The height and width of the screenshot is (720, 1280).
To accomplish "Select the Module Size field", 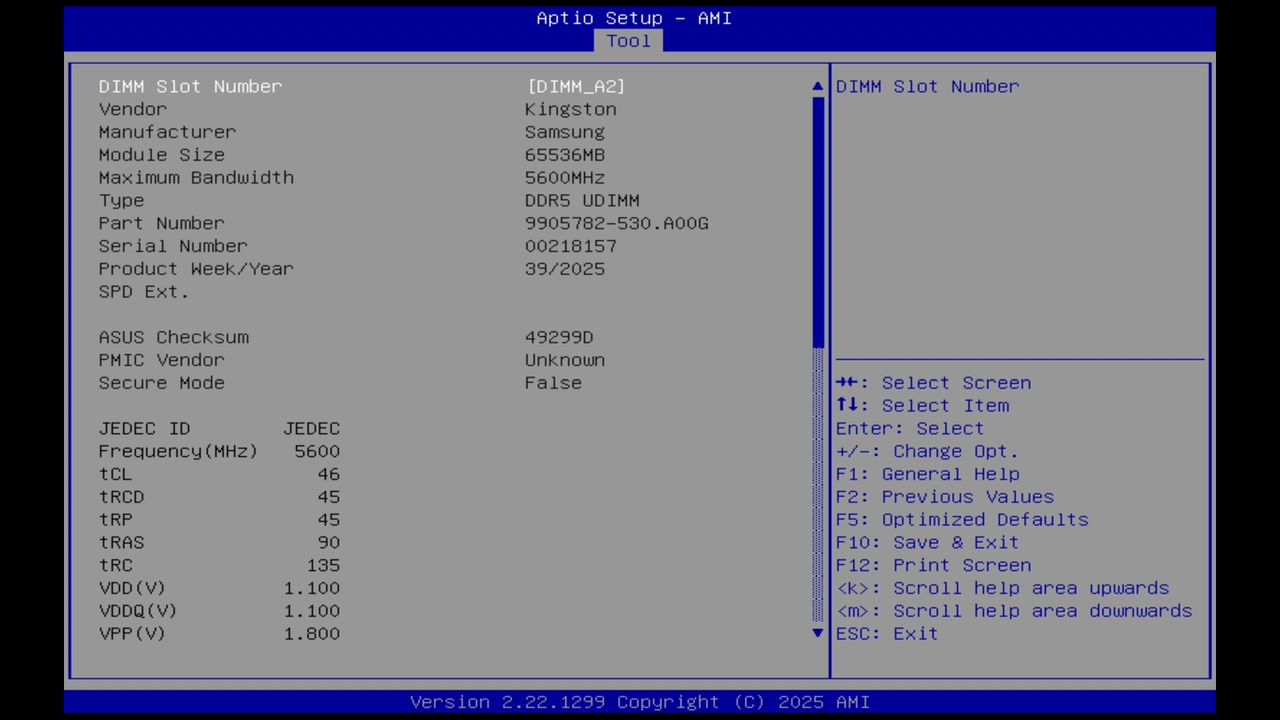I will click(161, 154).
